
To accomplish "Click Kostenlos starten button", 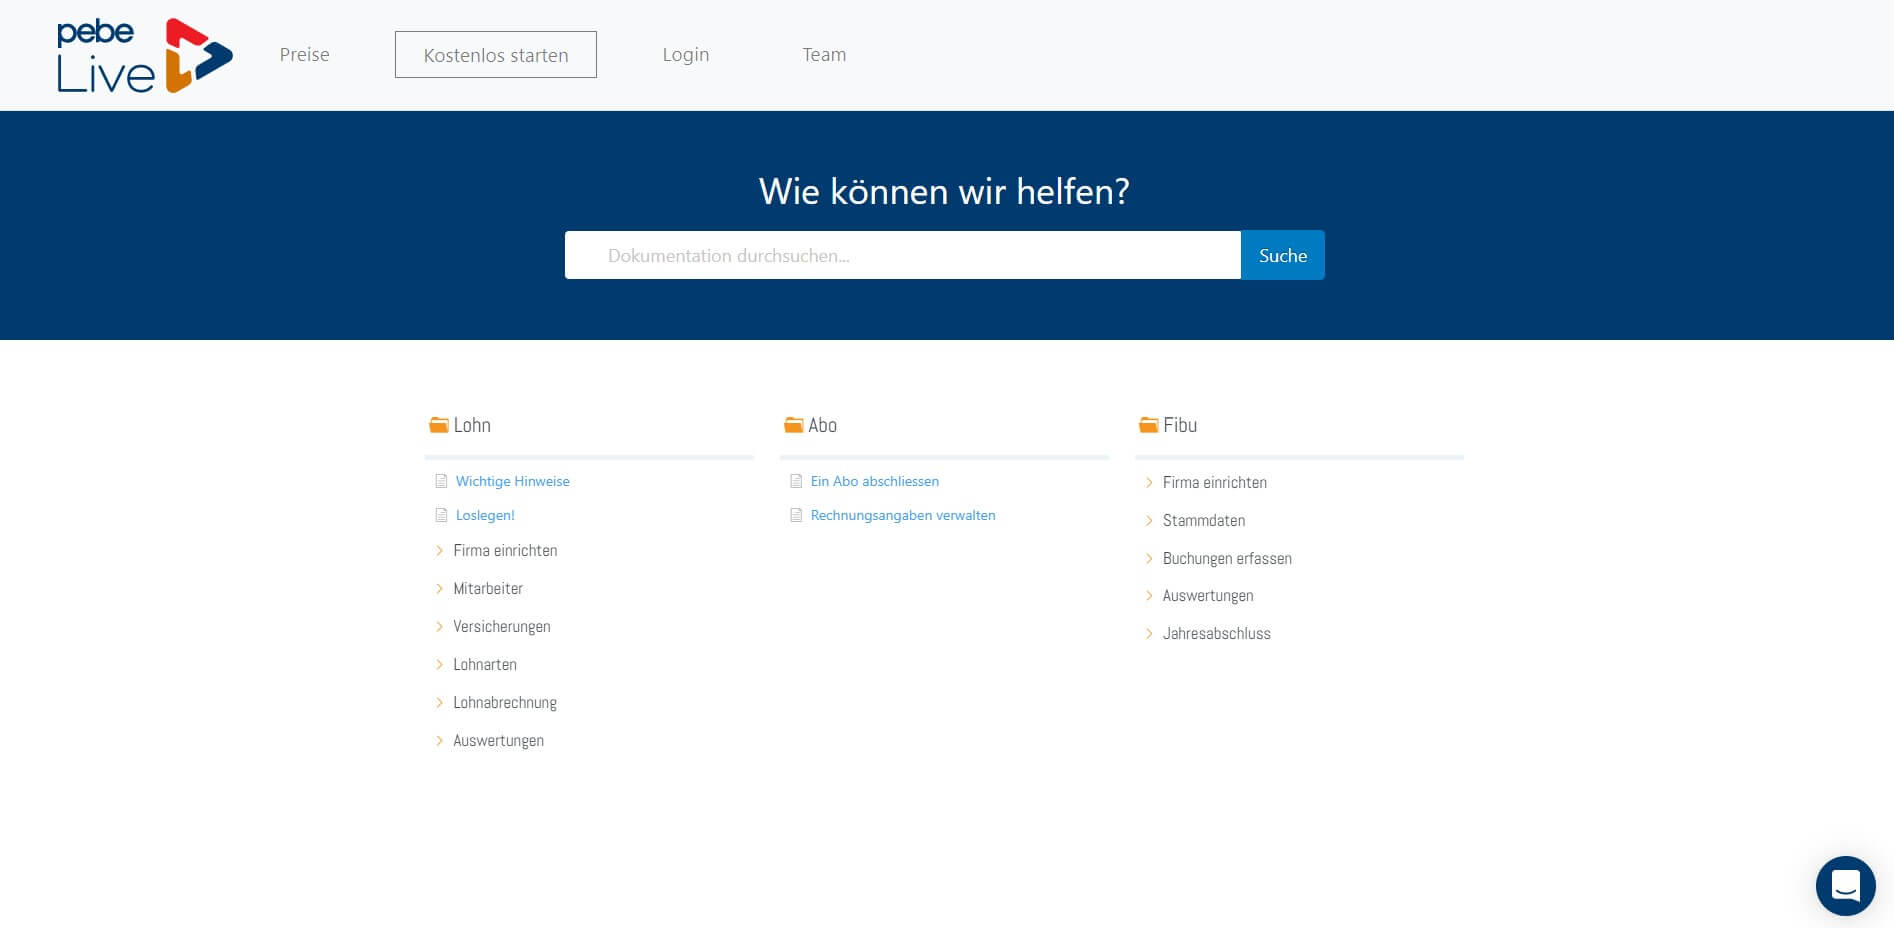I will point(496,55).
